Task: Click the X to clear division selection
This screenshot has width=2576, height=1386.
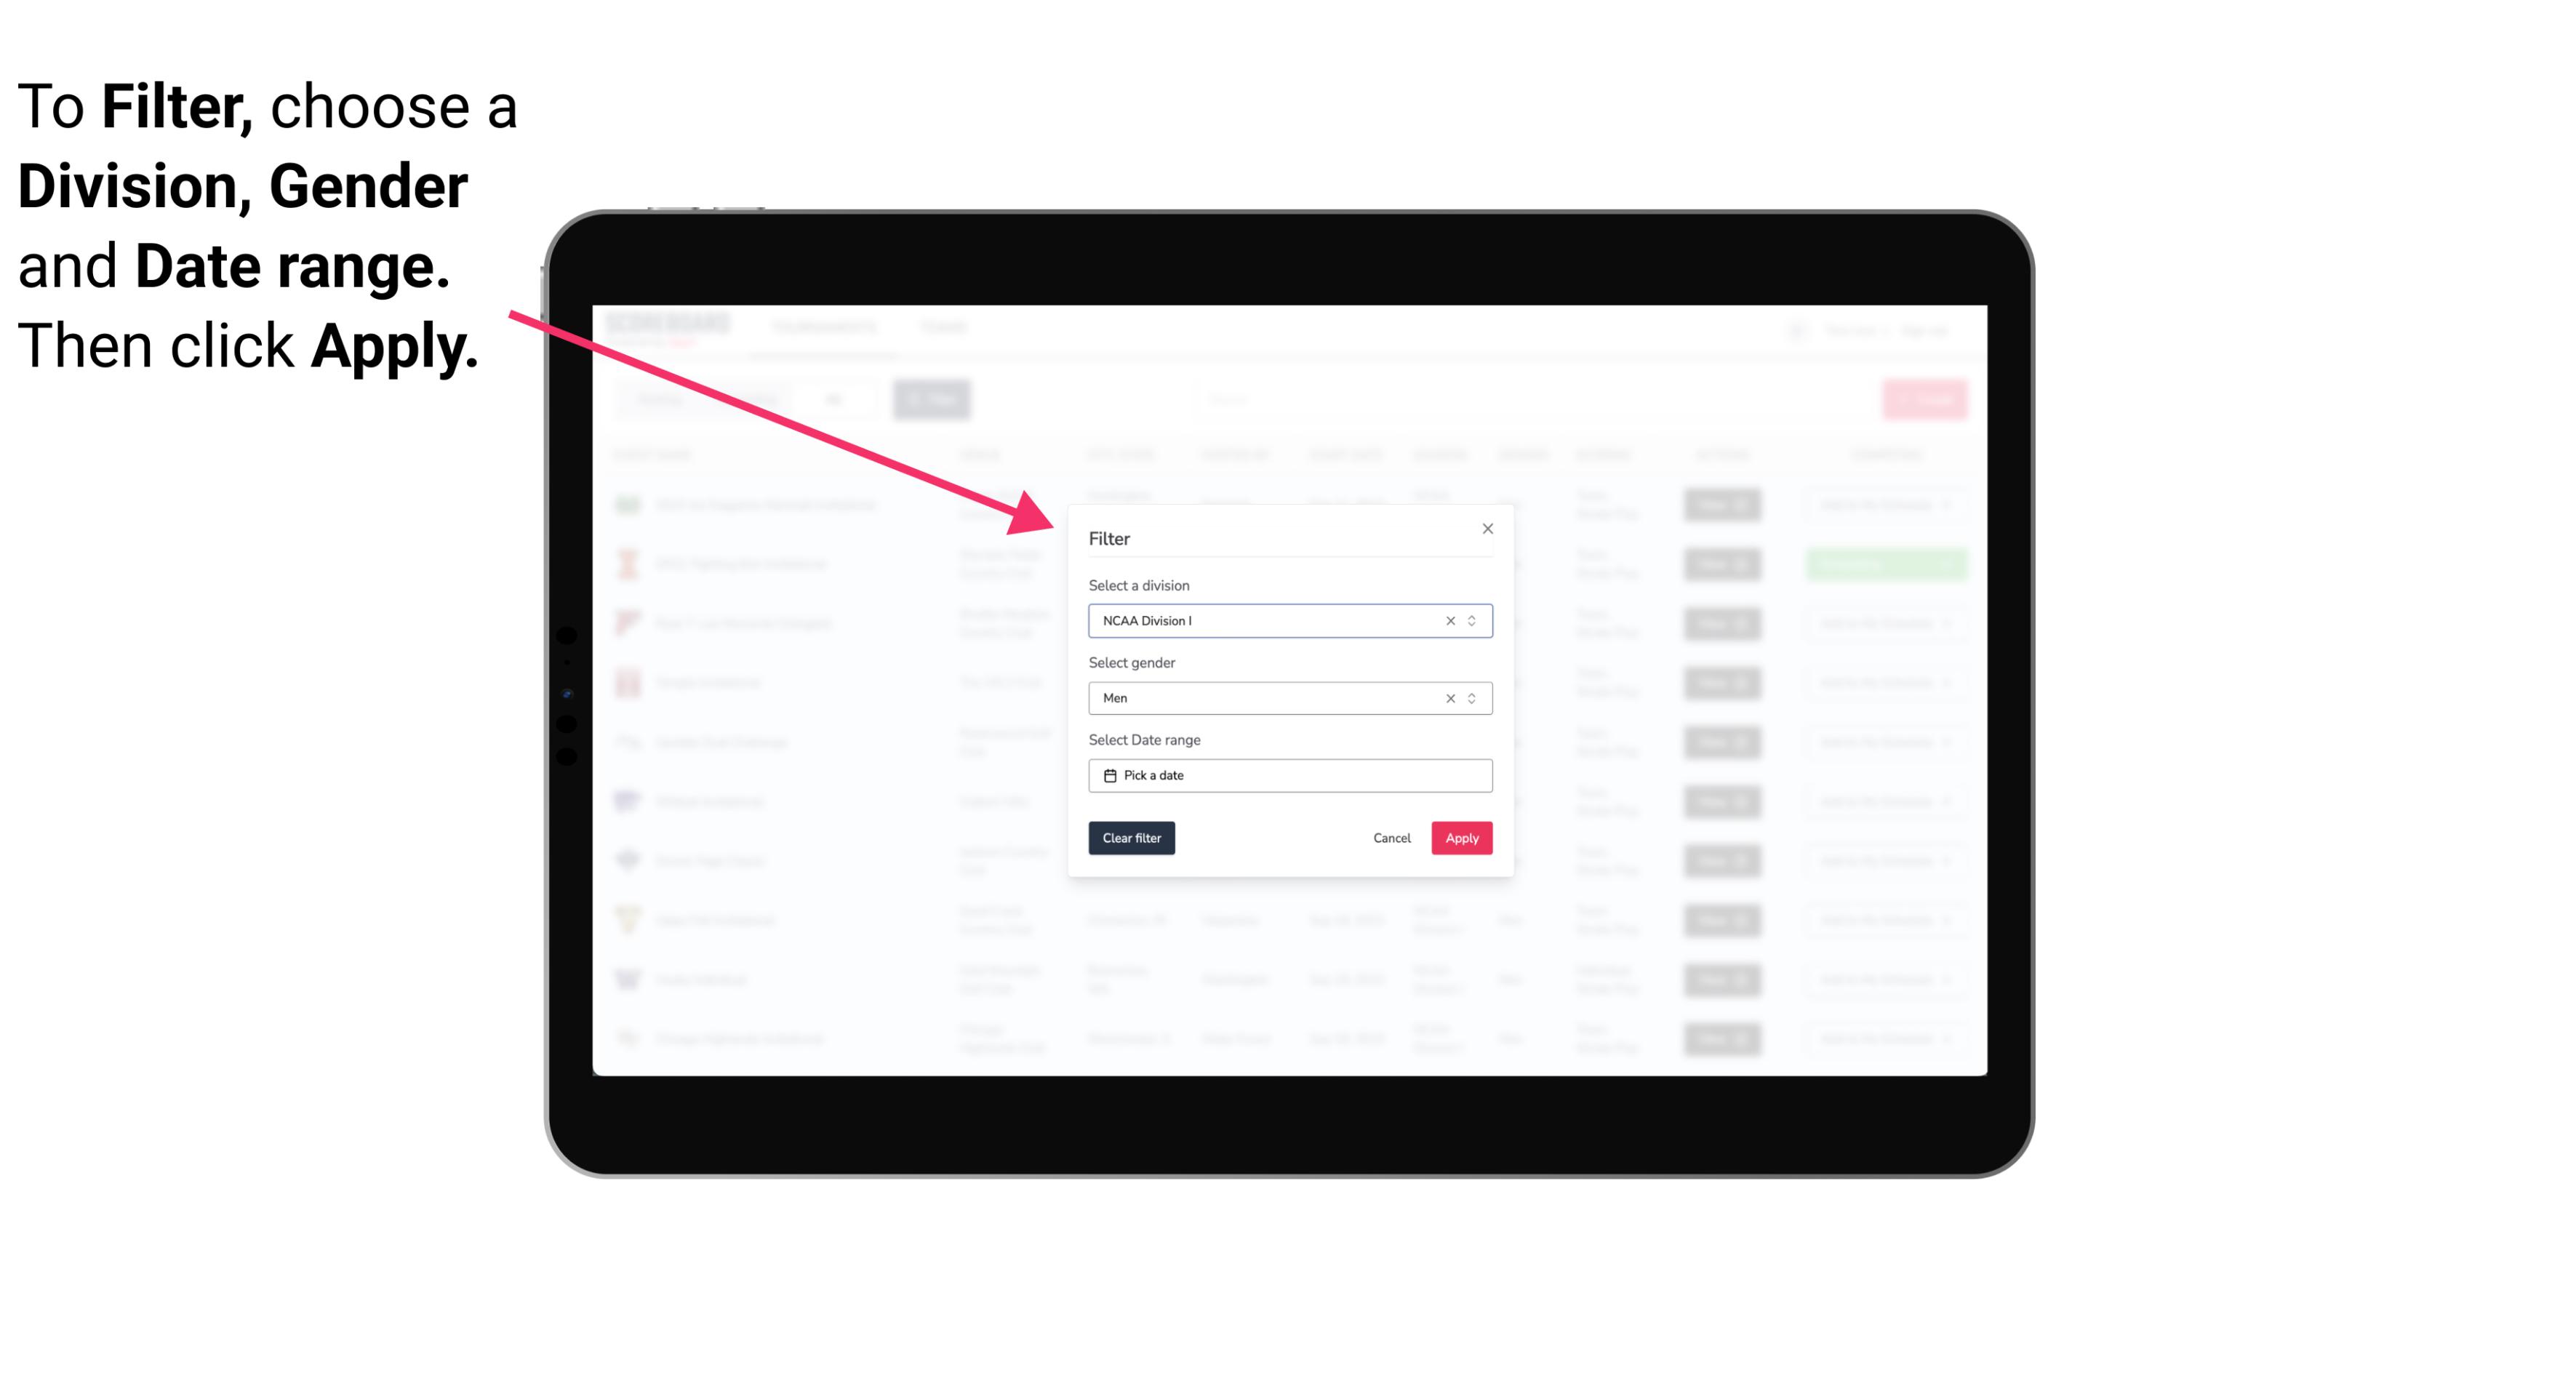Action: pyautogui.click(x=1449, y=621)
